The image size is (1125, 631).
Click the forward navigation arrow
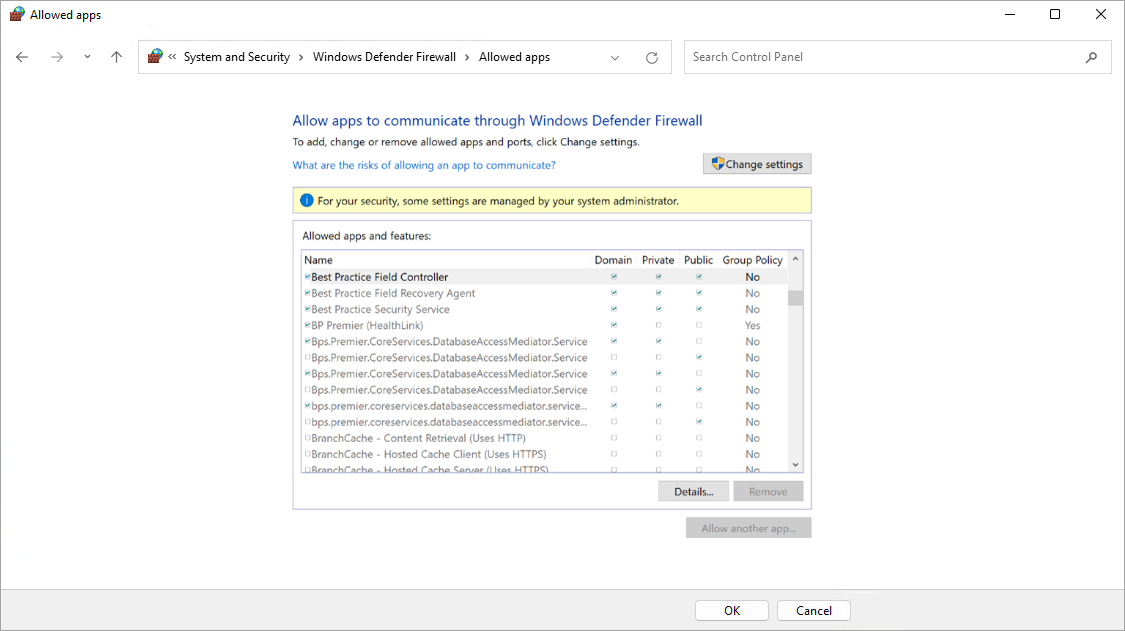pyautogui.click(x=57, y=57)
